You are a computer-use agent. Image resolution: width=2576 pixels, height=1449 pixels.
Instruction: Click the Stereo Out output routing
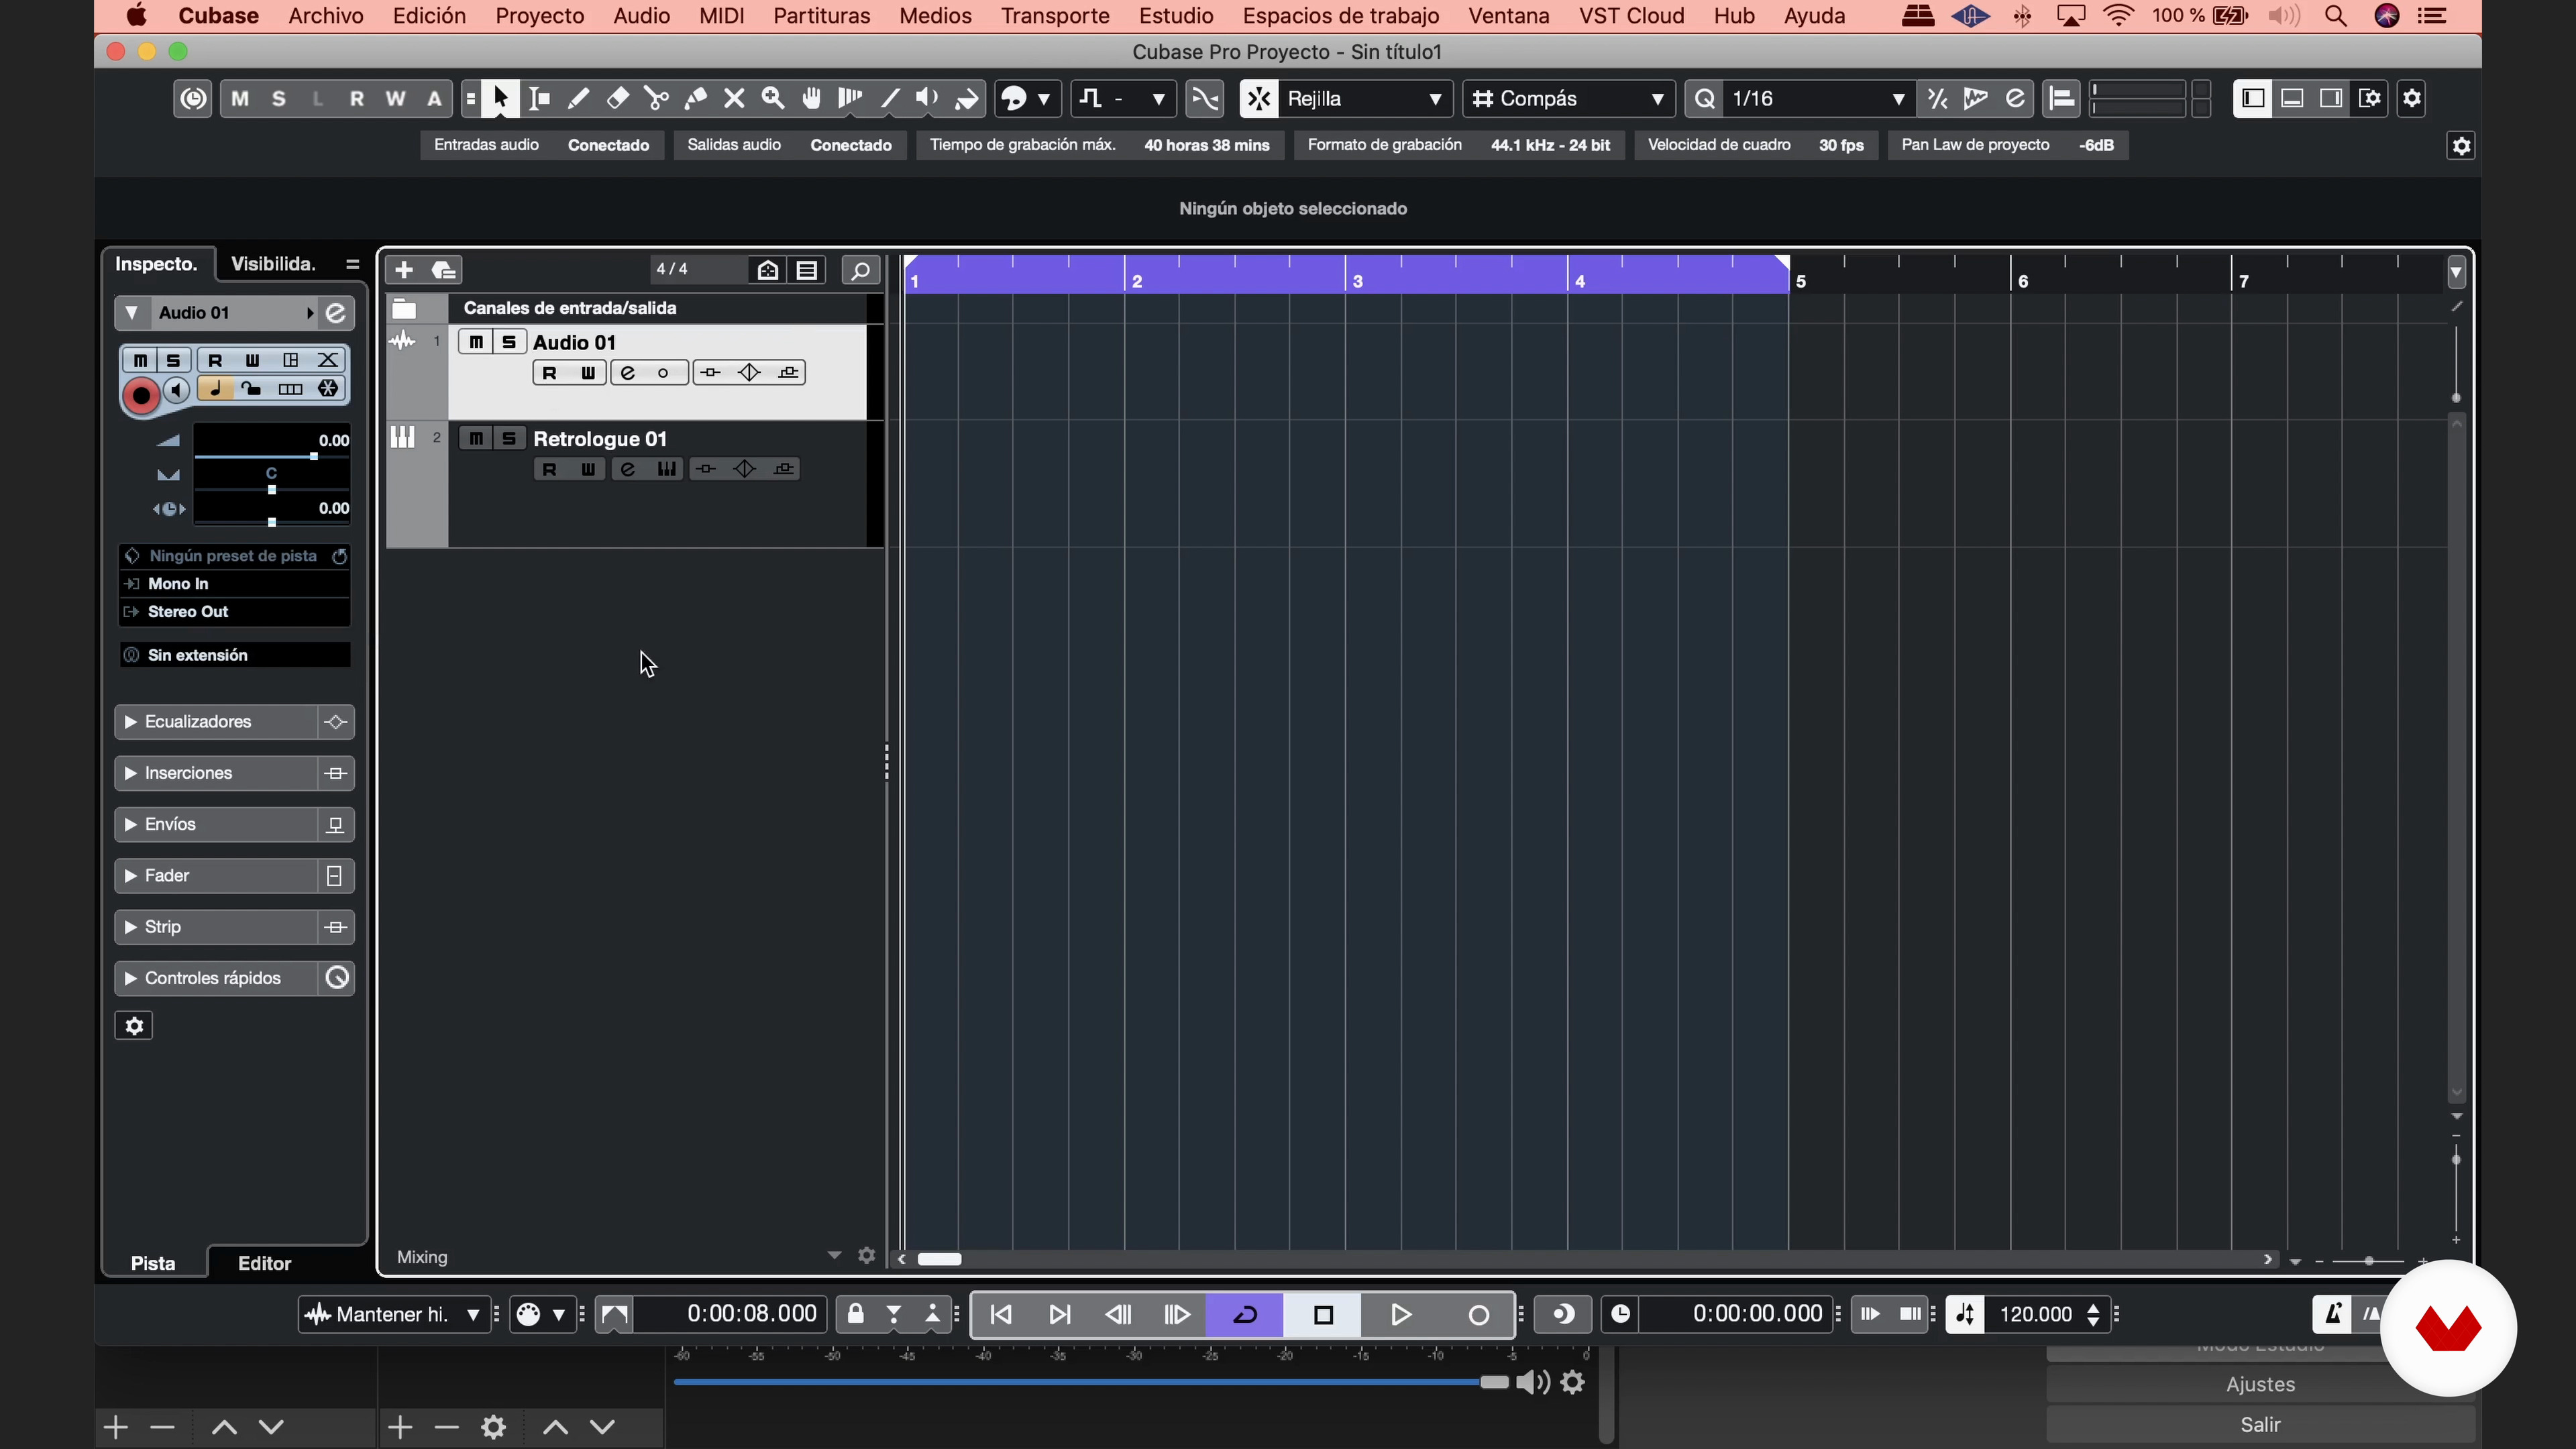coord(235,612)
